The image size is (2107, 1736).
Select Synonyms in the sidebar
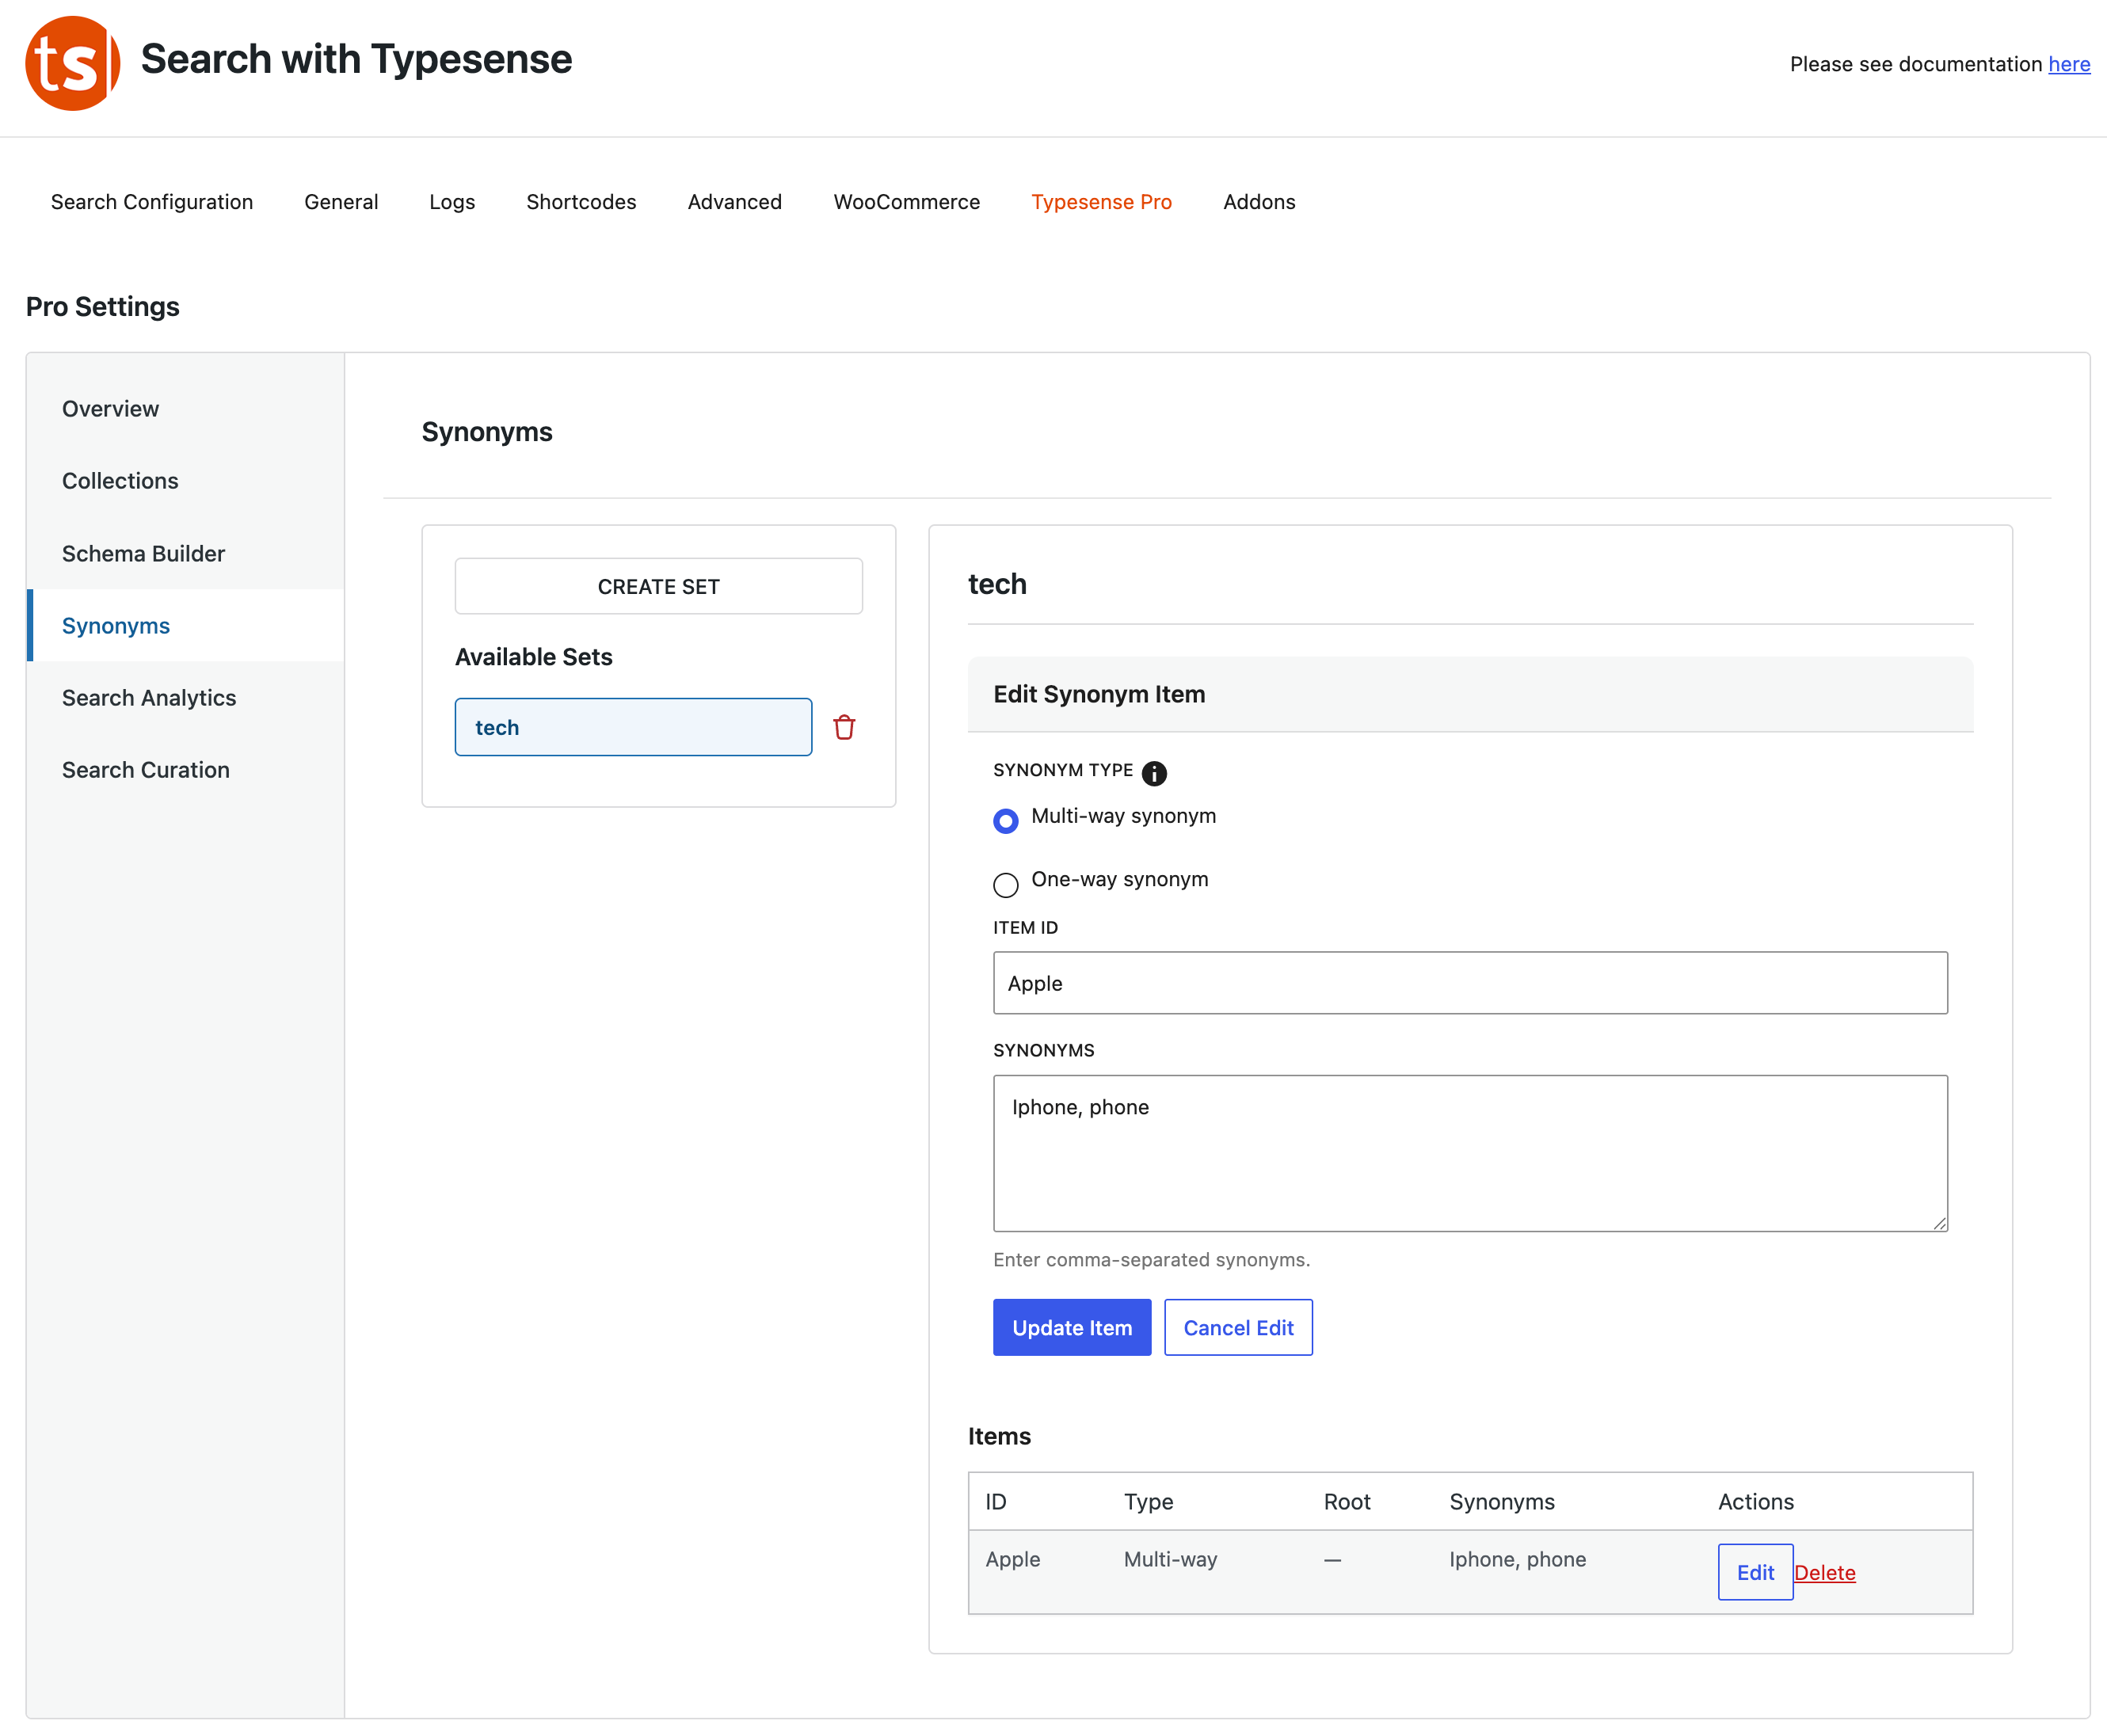pos(186,625)
